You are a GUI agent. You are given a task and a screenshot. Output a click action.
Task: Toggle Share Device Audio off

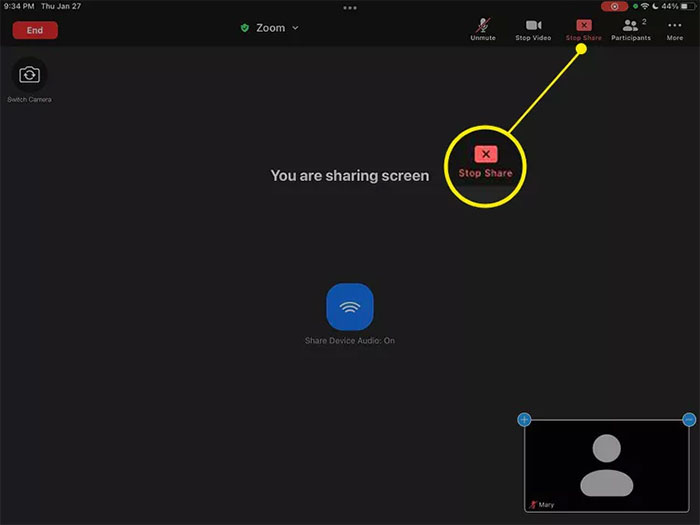(x=350, y=307)
